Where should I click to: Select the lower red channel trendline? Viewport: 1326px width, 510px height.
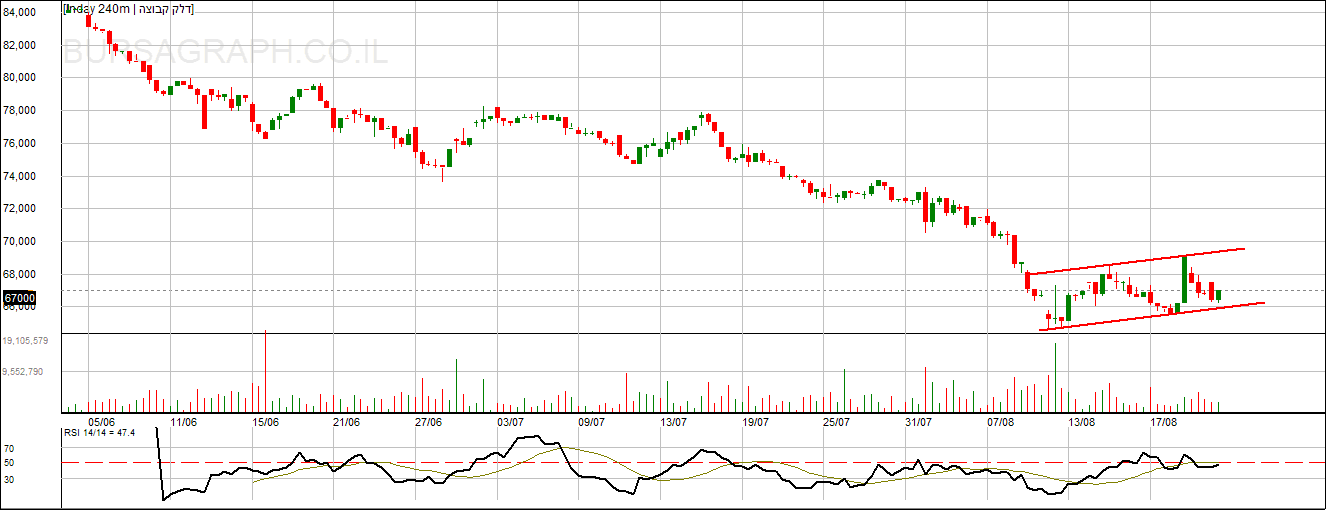pyautogui.click(x=1150, y=316)
